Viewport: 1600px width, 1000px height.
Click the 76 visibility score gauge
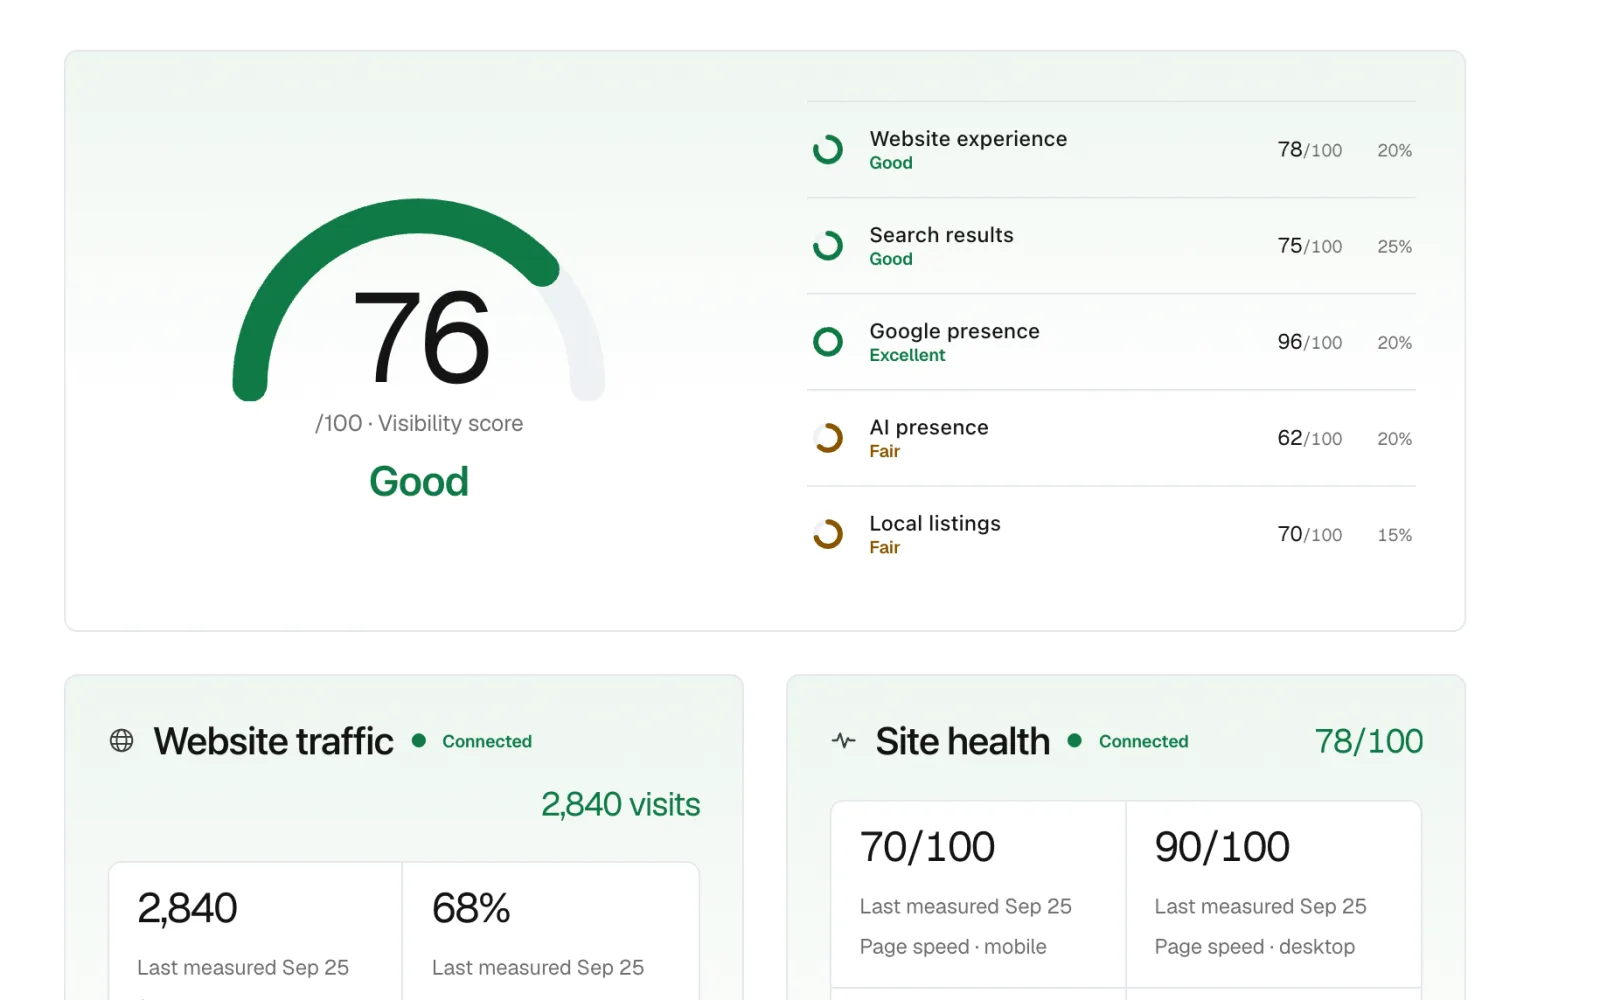tap(419, 300)
